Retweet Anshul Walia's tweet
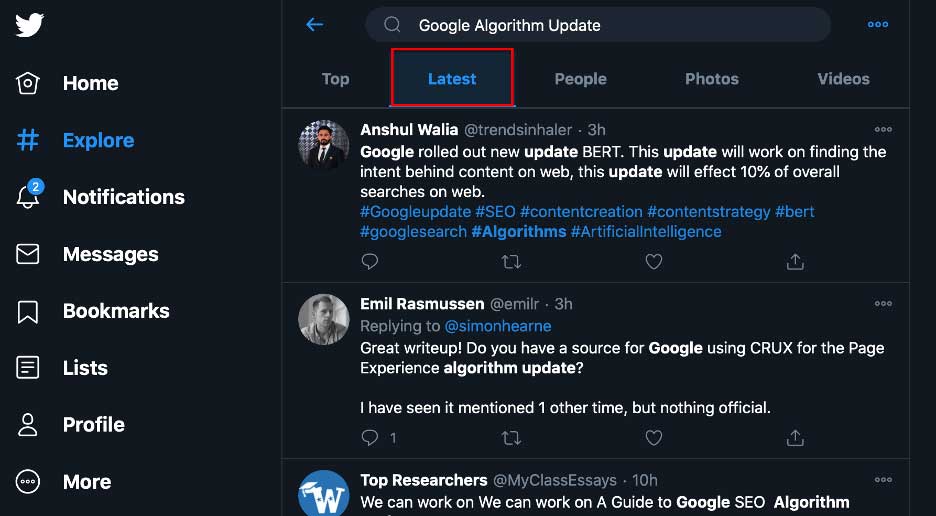Image resolution: width=936 pixels, height=516 pixels. coord(511,261)
